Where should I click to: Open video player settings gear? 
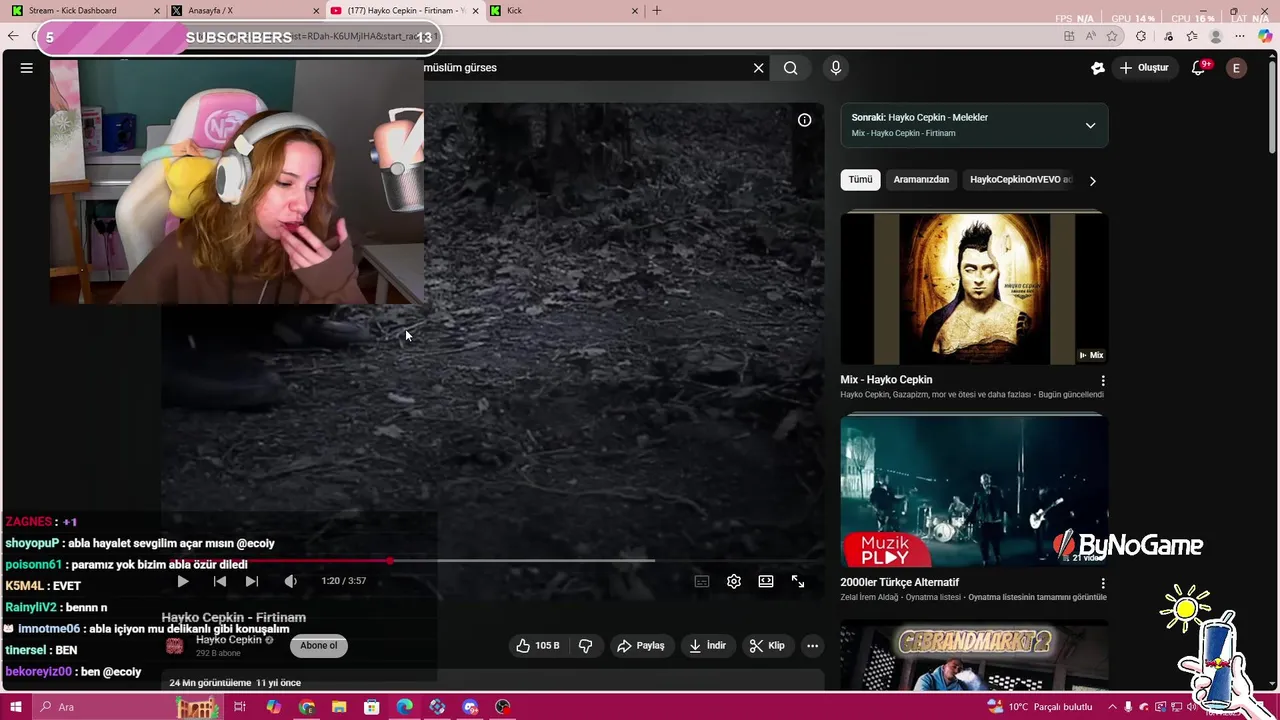[734, 581]
